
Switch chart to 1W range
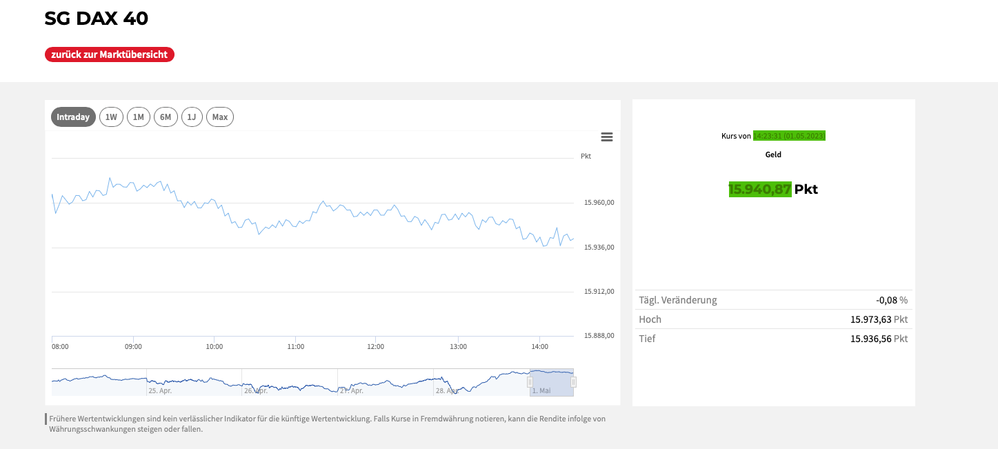111,117
